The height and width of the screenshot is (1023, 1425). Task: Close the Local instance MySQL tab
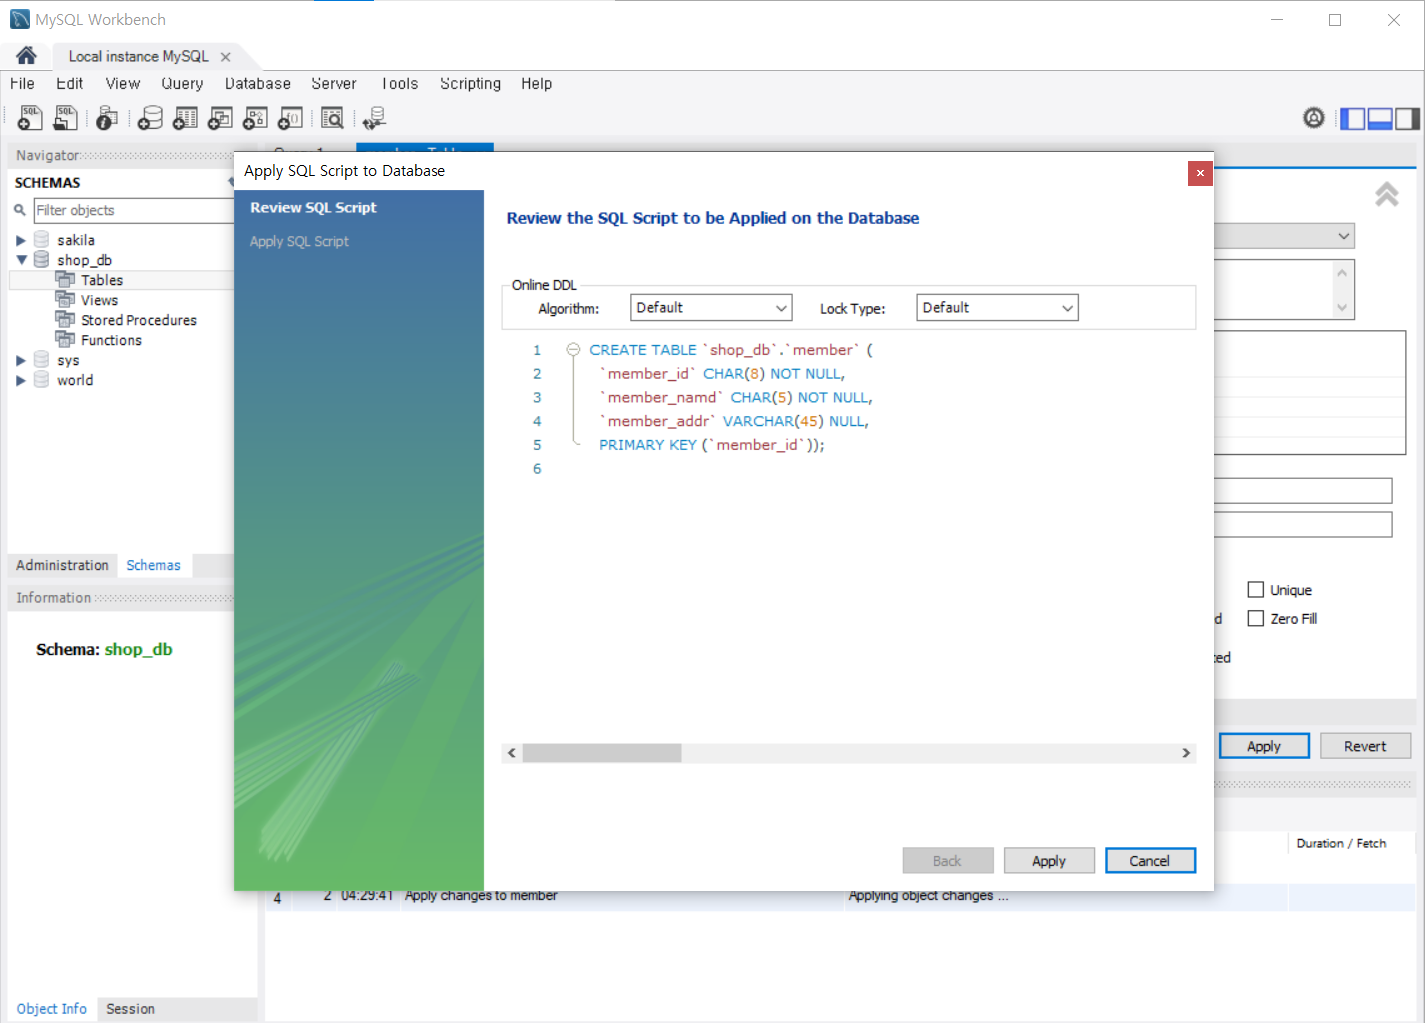click(226, 57)
